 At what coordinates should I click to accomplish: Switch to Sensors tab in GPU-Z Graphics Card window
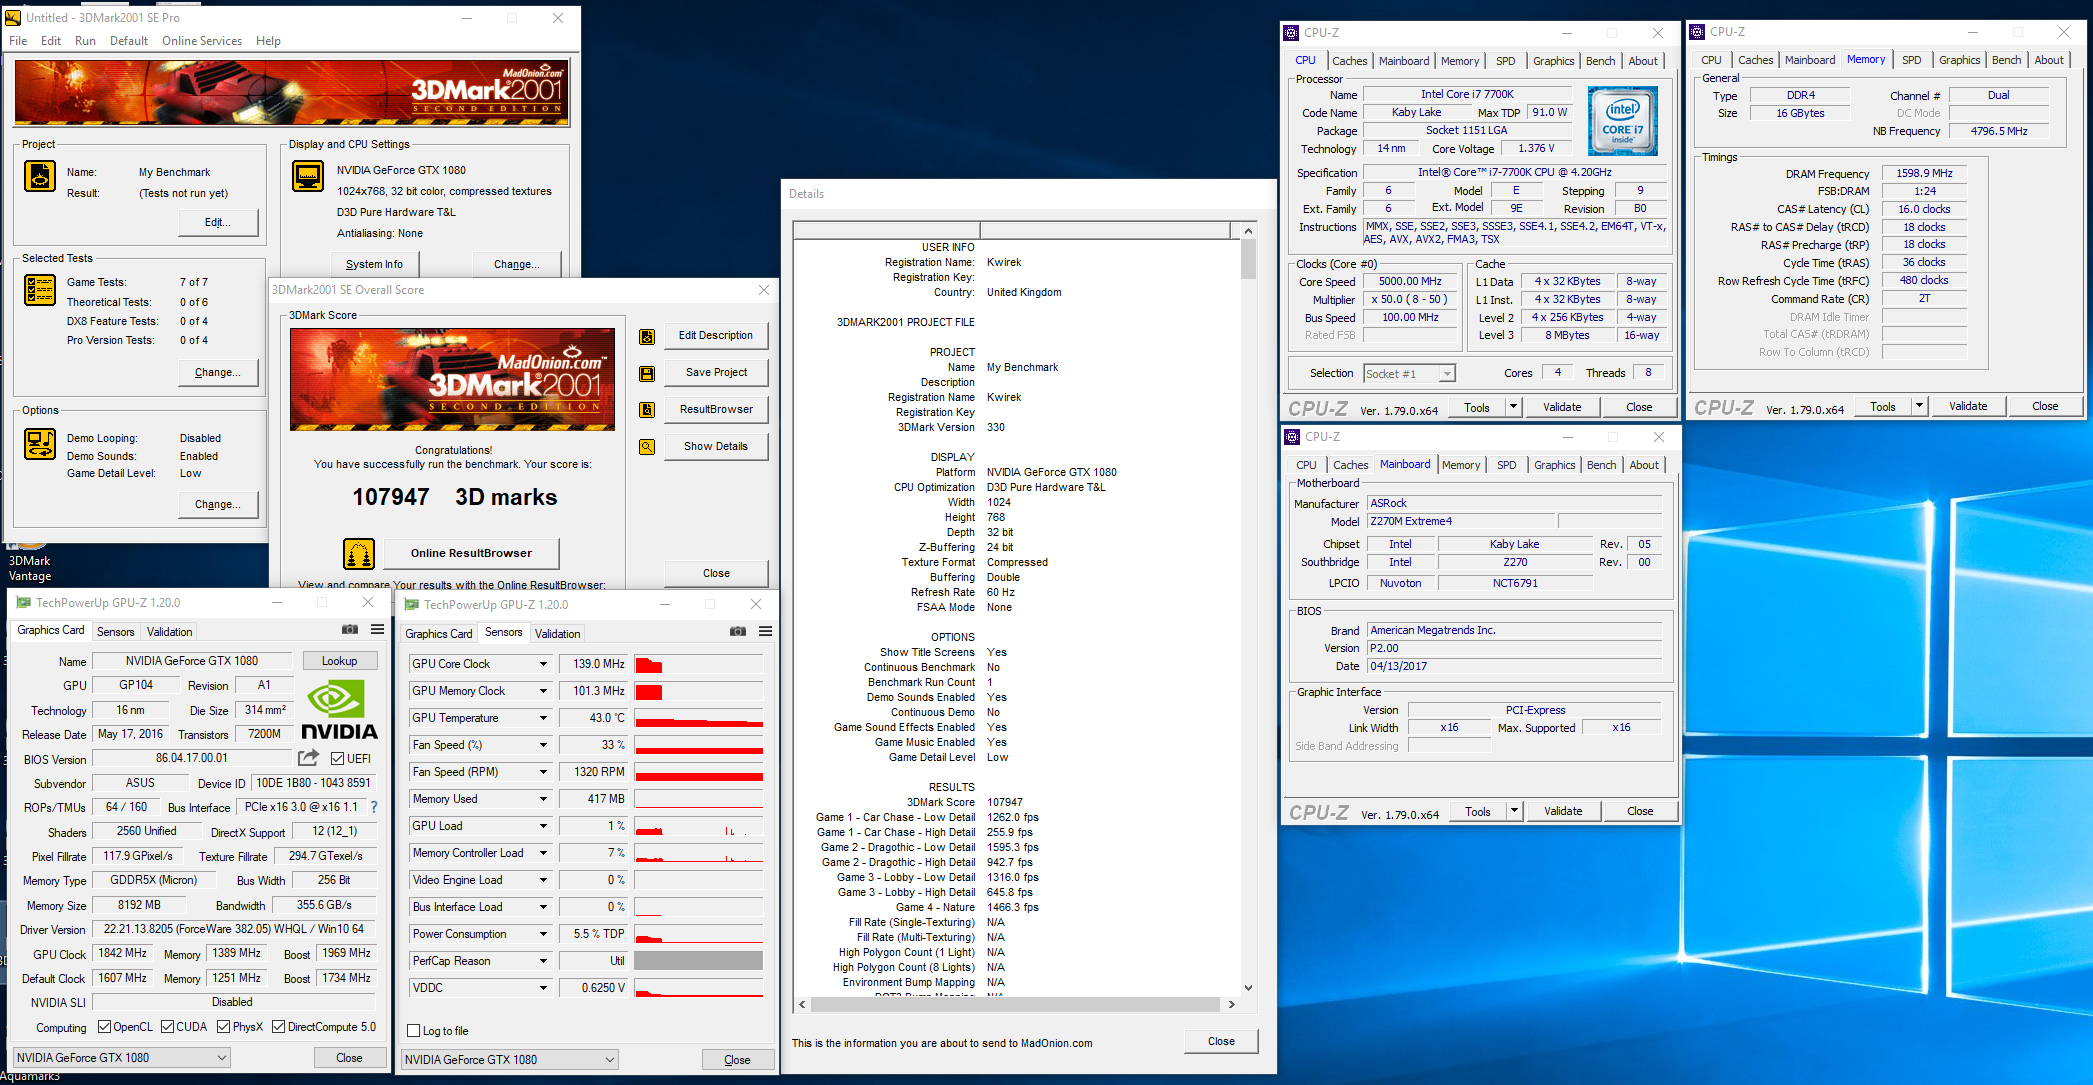click(116, 632)
